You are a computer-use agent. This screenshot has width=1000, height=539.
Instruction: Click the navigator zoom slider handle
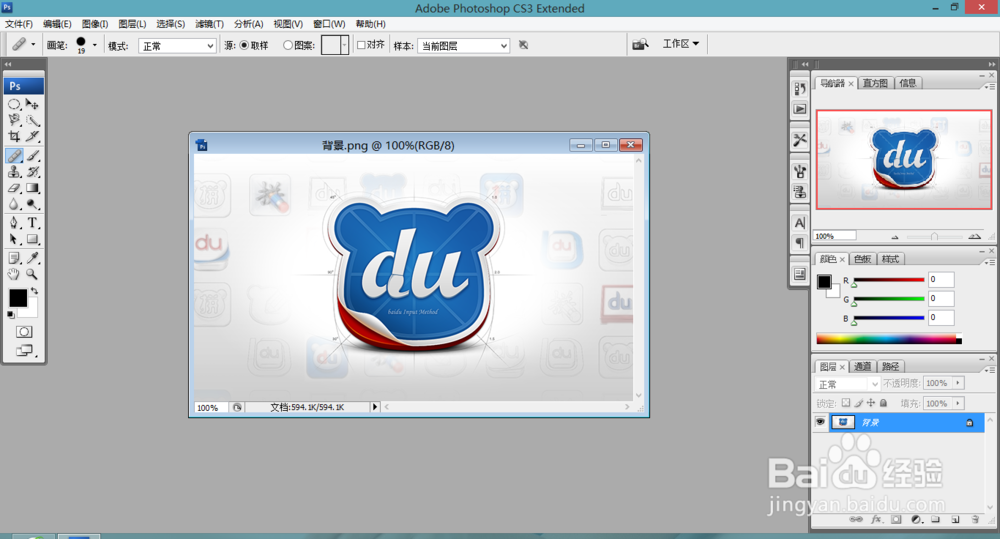click(x=934, y=237)
